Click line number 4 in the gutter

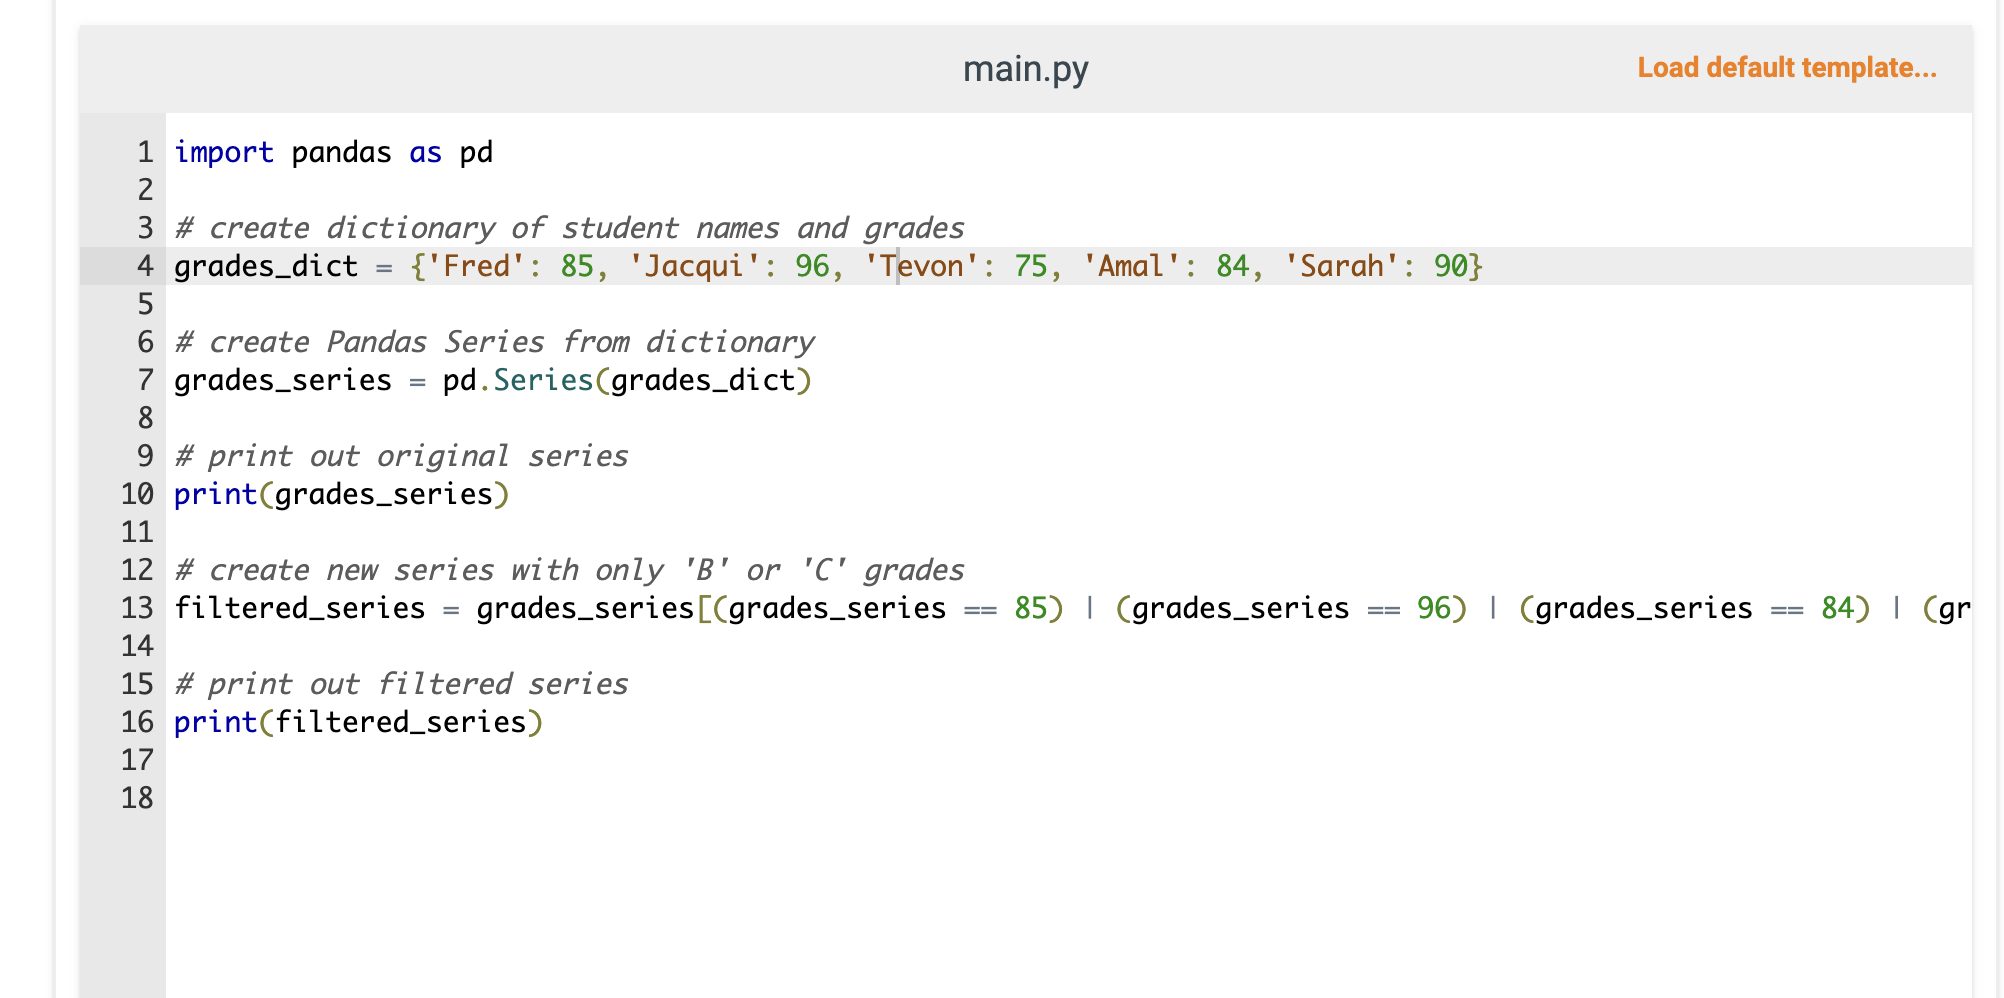(143, 266)
